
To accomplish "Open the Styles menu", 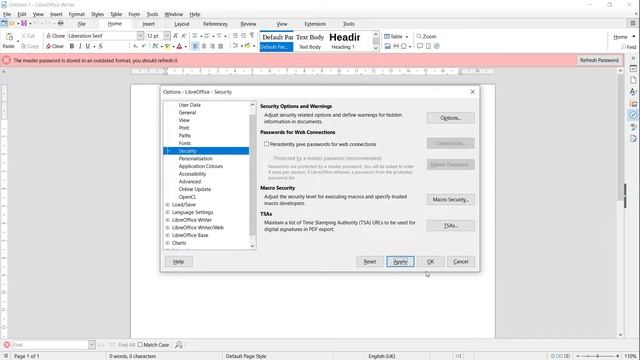I will tap(97, 14).
